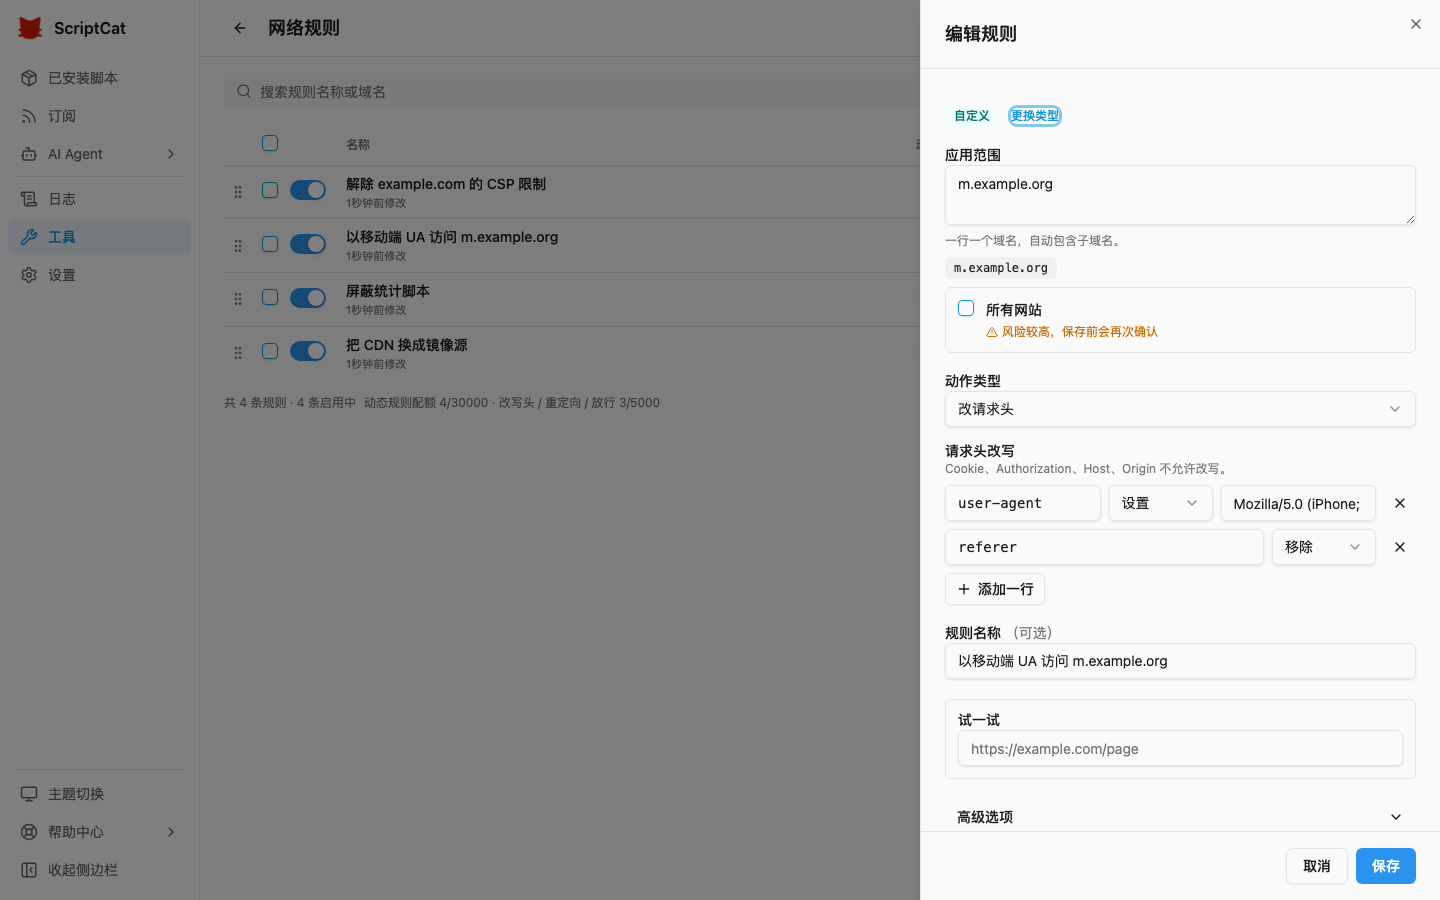Collapse the sidebar (收起侧边栏)

tap(99, 870)
